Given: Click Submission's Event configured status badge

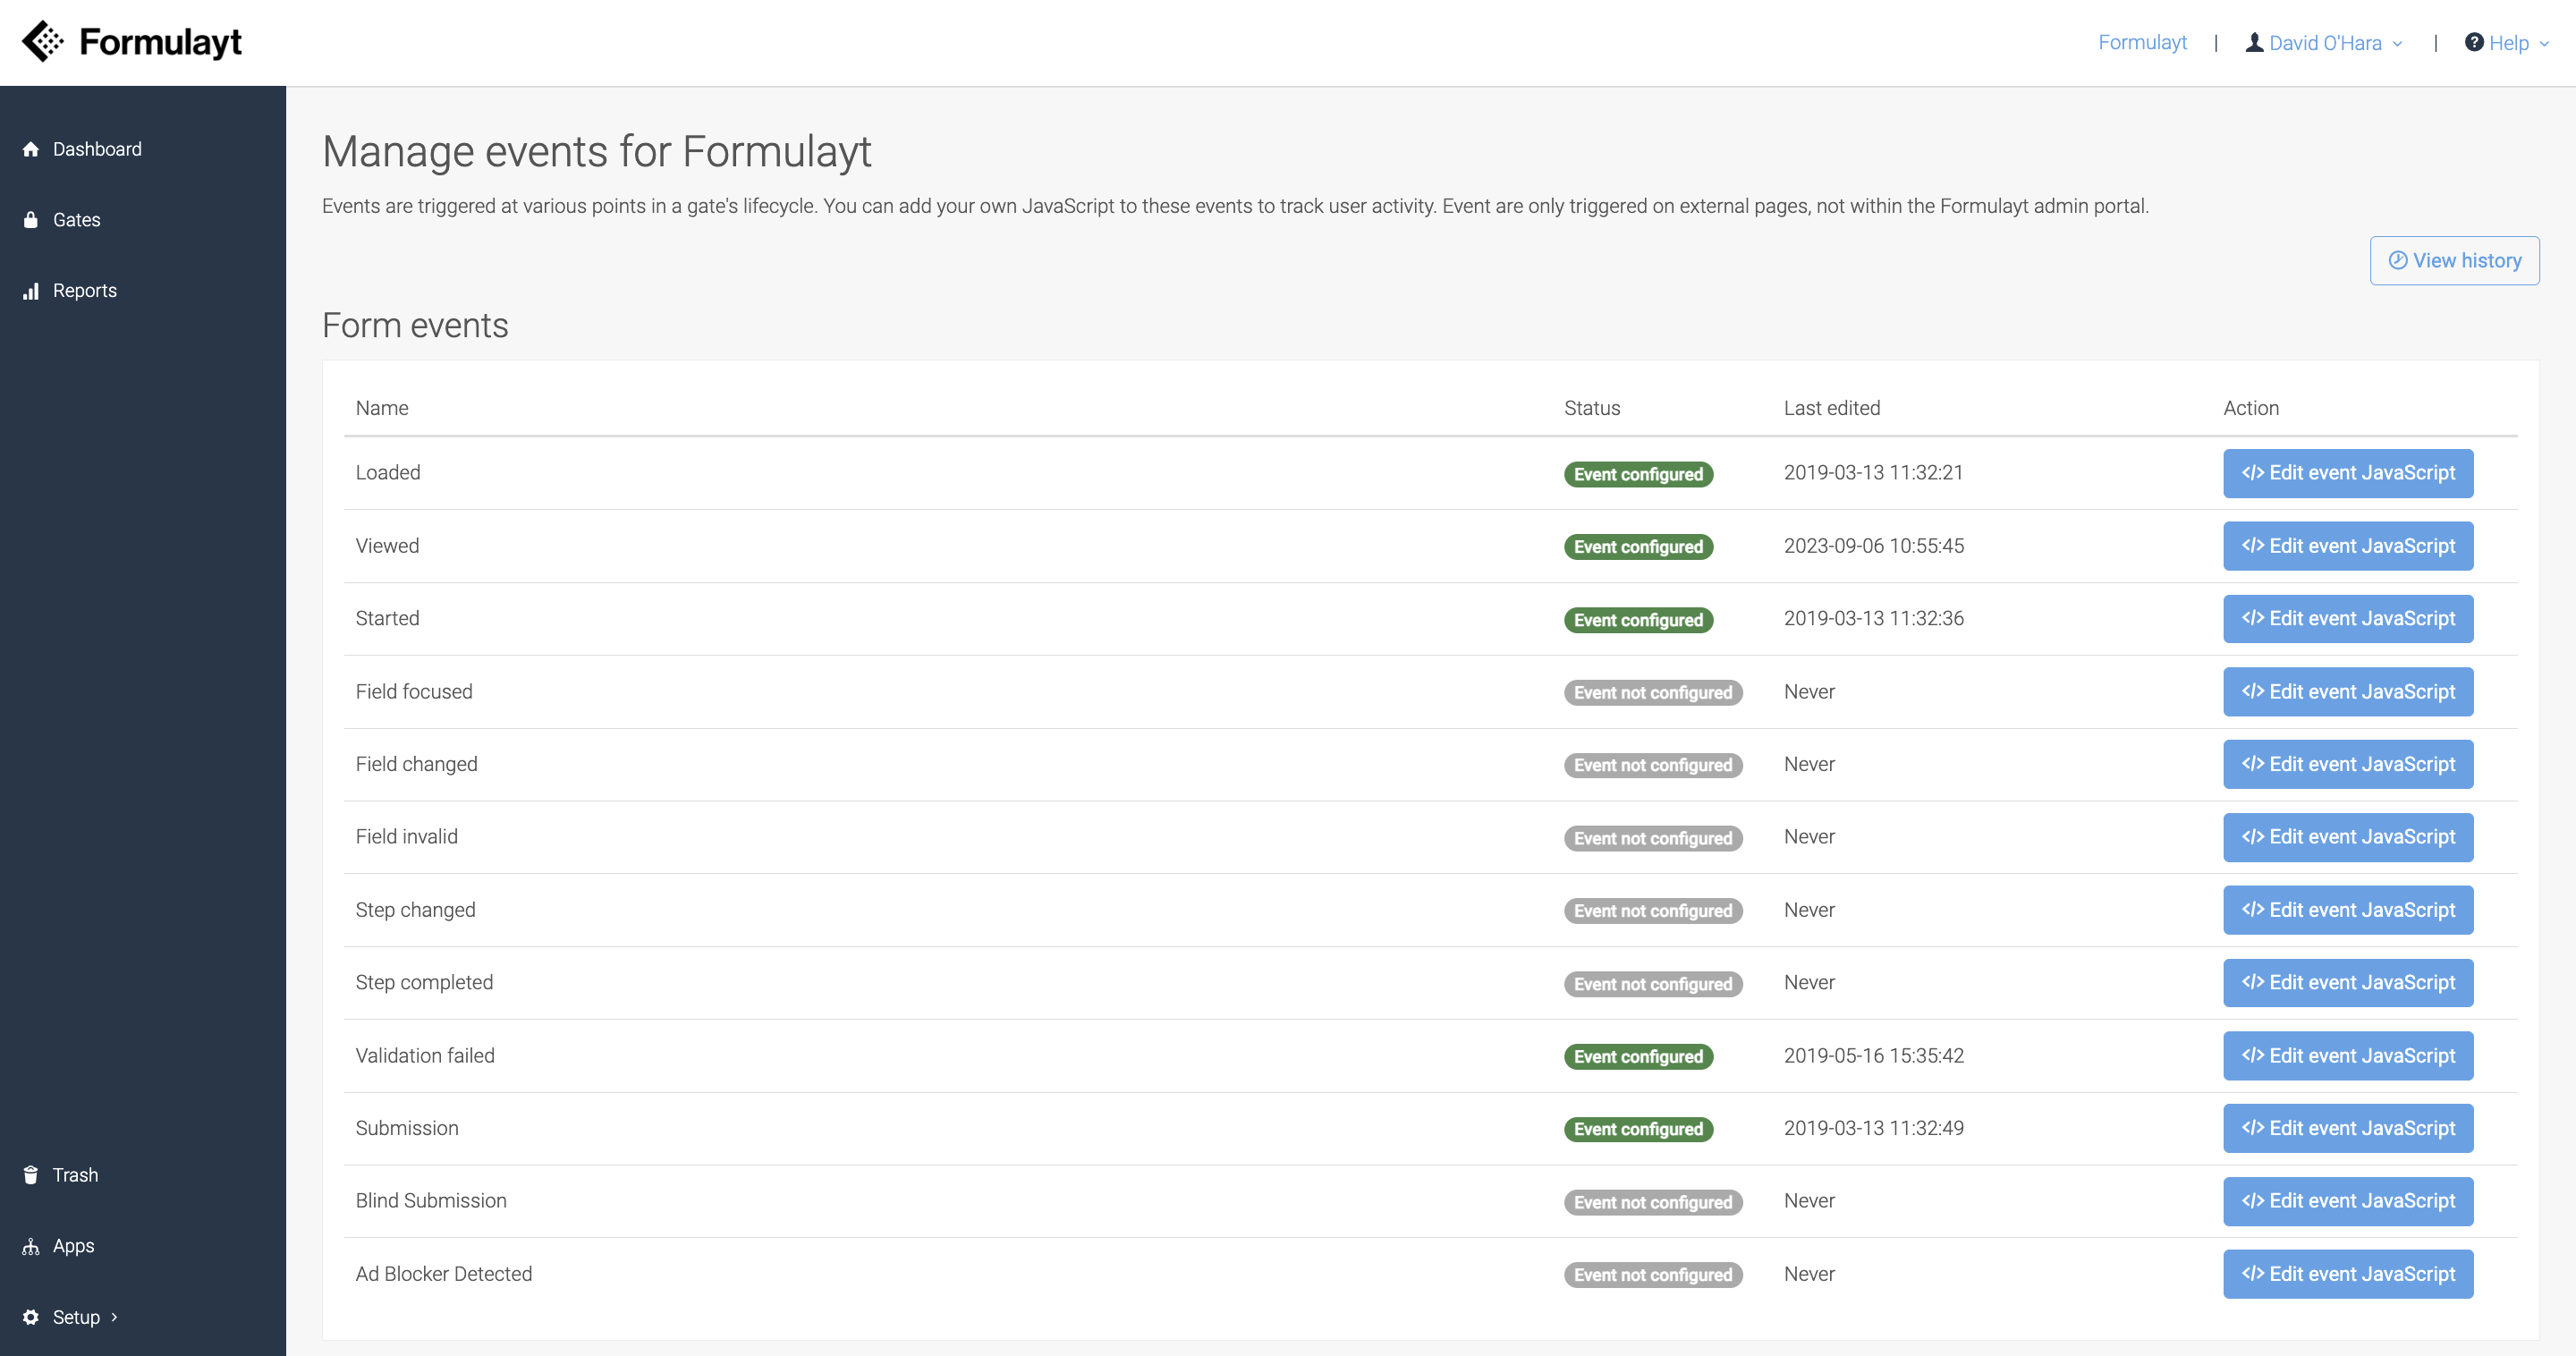Looking at the screenshot, I should coord(1638,1129).
